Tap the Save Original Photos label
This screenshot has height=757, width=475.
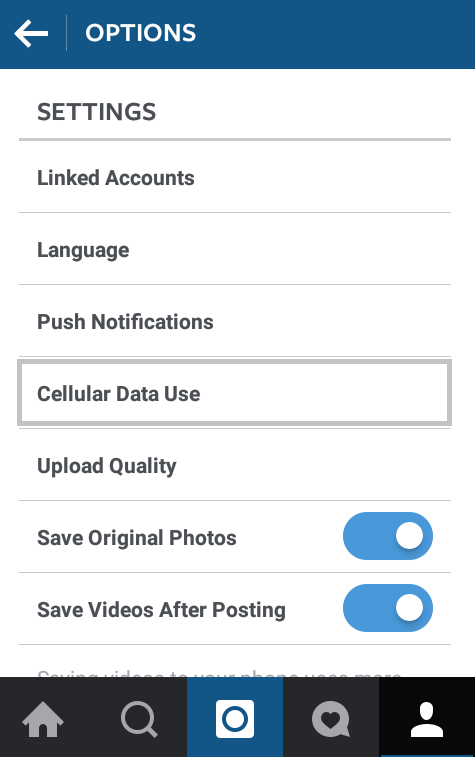pyautogui.click(x=137, y=537)
